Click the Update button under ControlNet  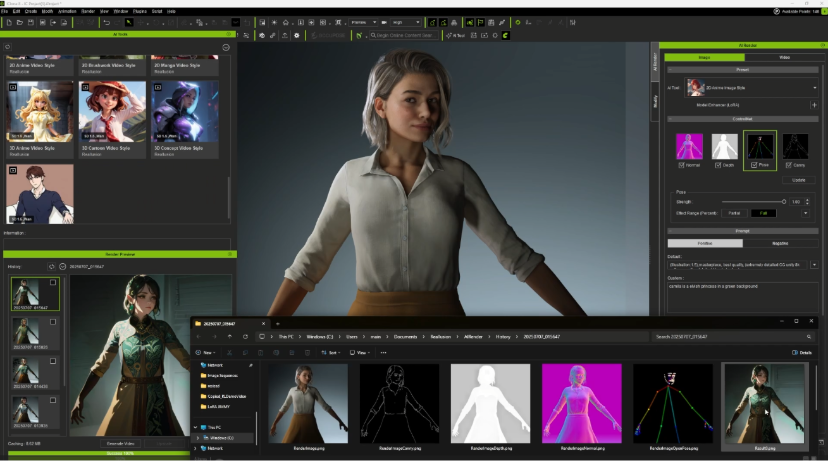[797, 180]
